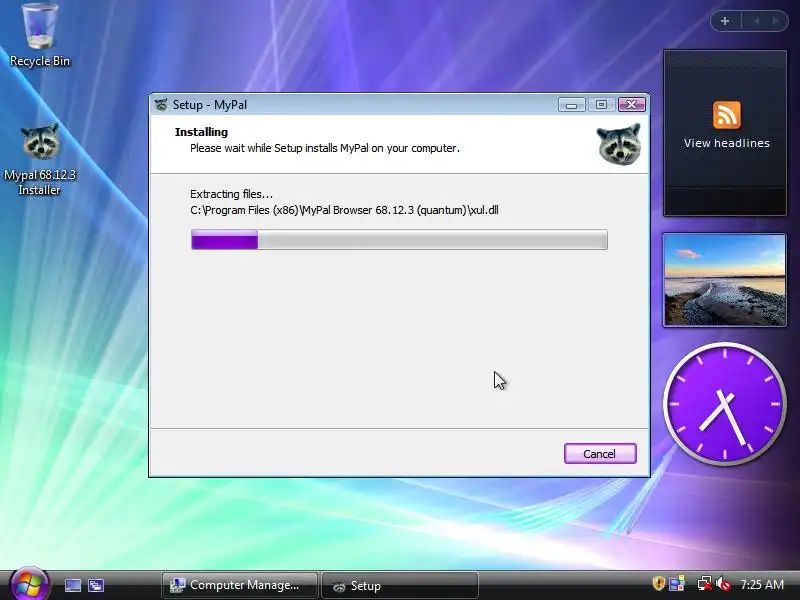Go to next gadget page arrow

point(776,21)
